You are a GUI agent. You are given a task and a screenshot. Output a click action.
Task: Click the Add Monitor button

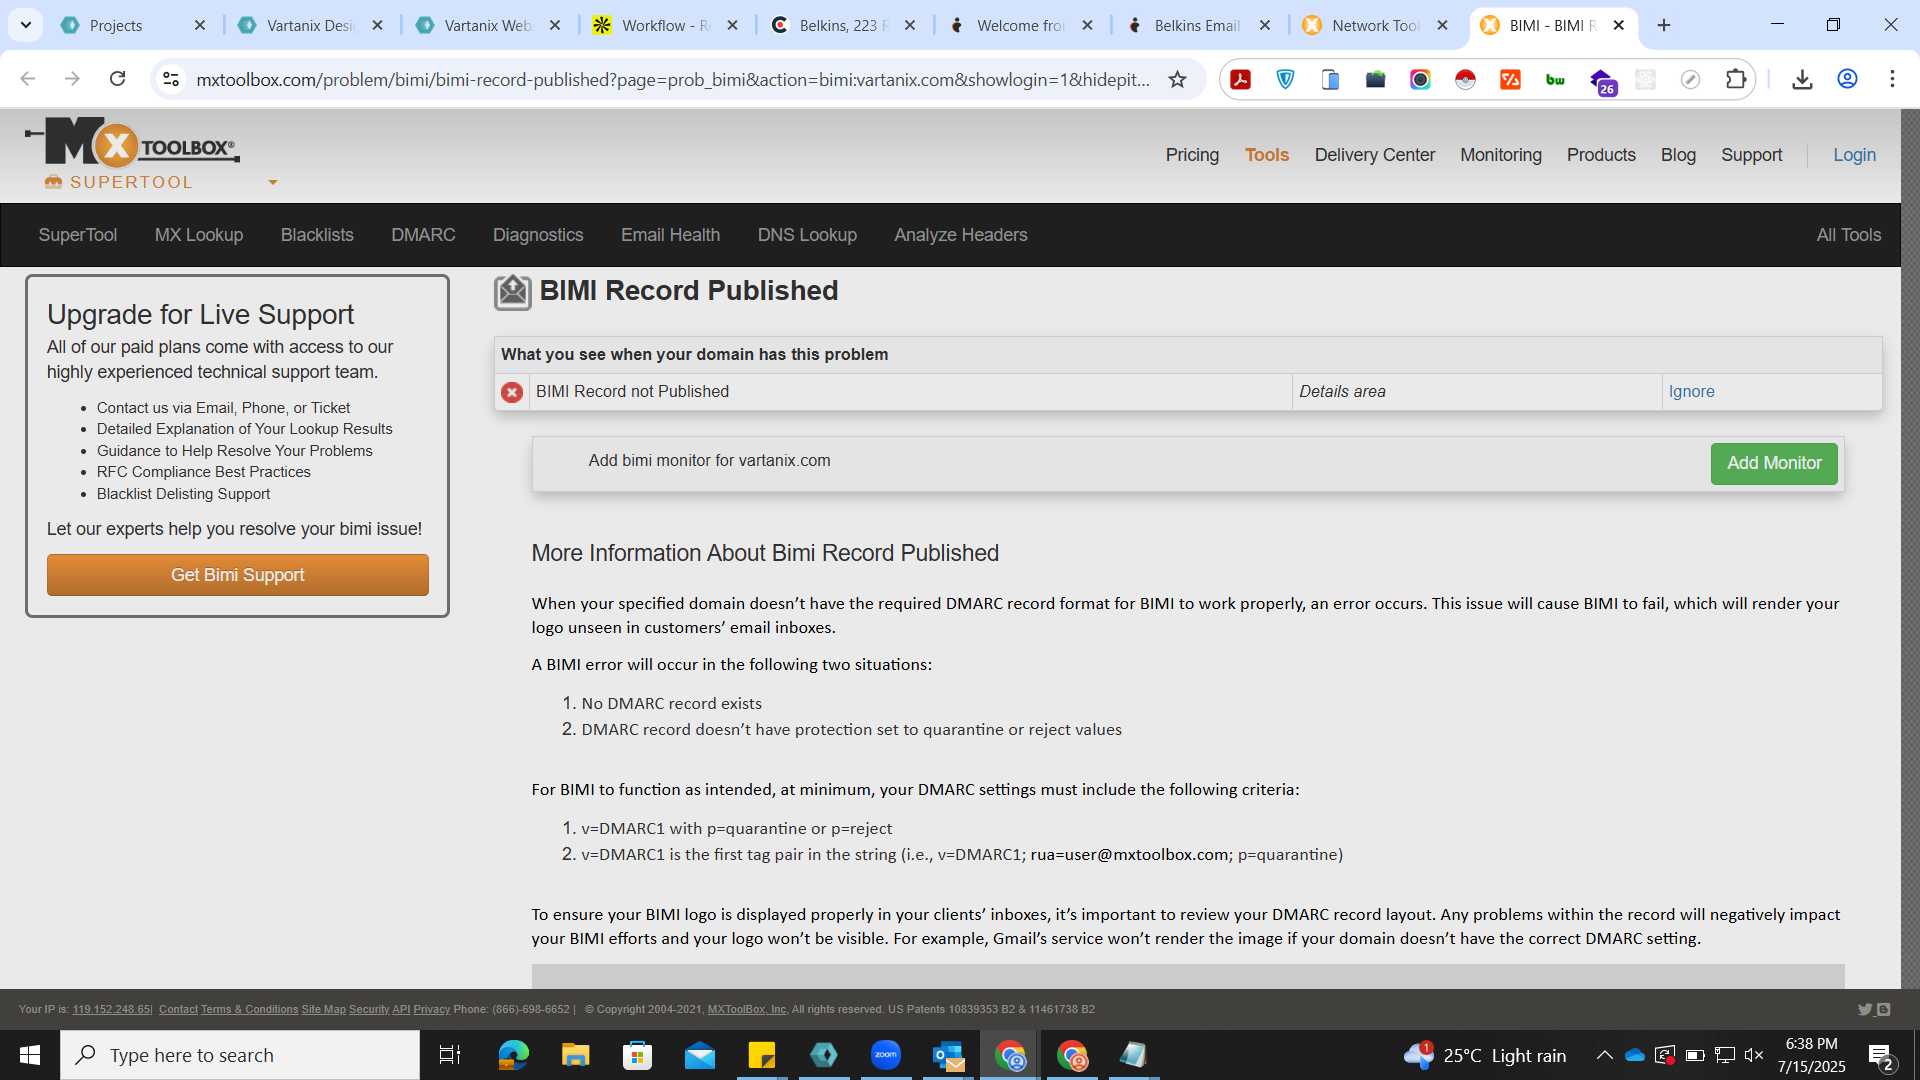pyautogui.click(x=1774, y=463)
